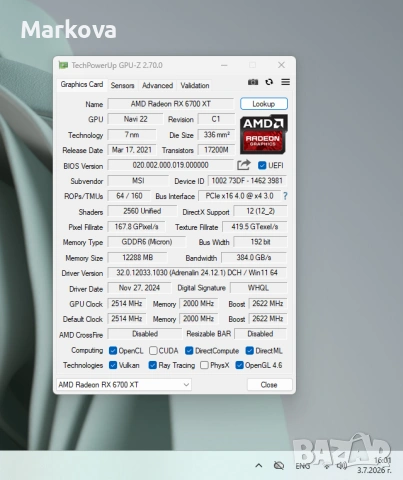This screenshot has height=480, width=403.
Task: Click Device ID value 1002 73DF - 1462 3981
Action: coord(247,181)
